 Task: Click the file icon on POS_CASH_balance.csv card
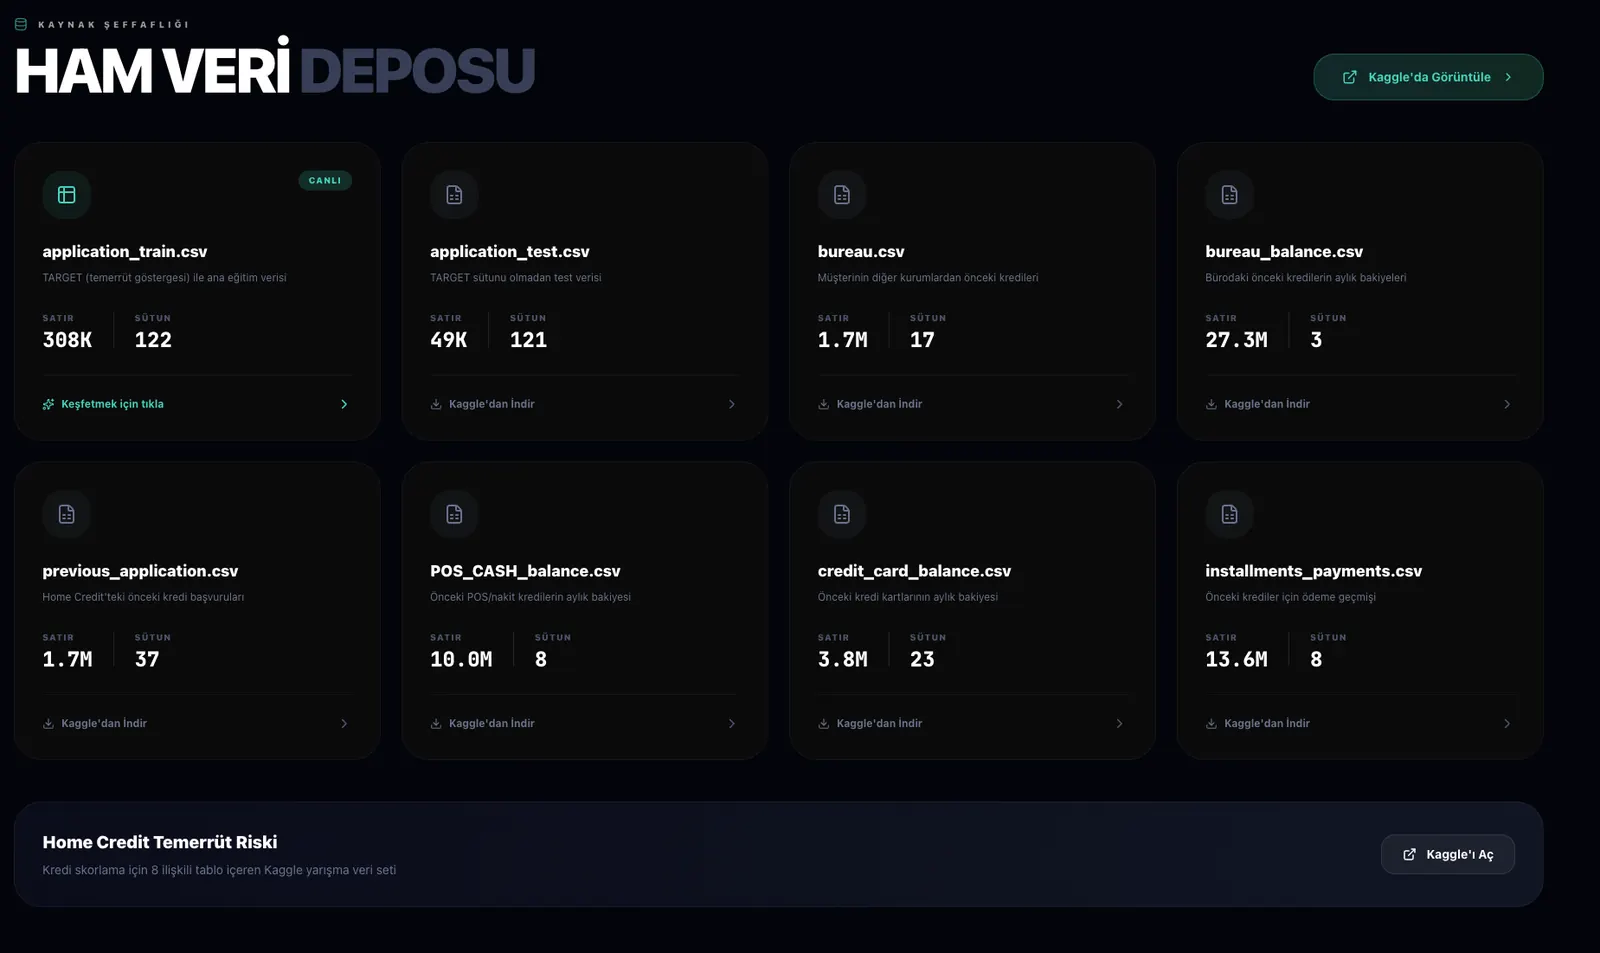click(454, 513)
